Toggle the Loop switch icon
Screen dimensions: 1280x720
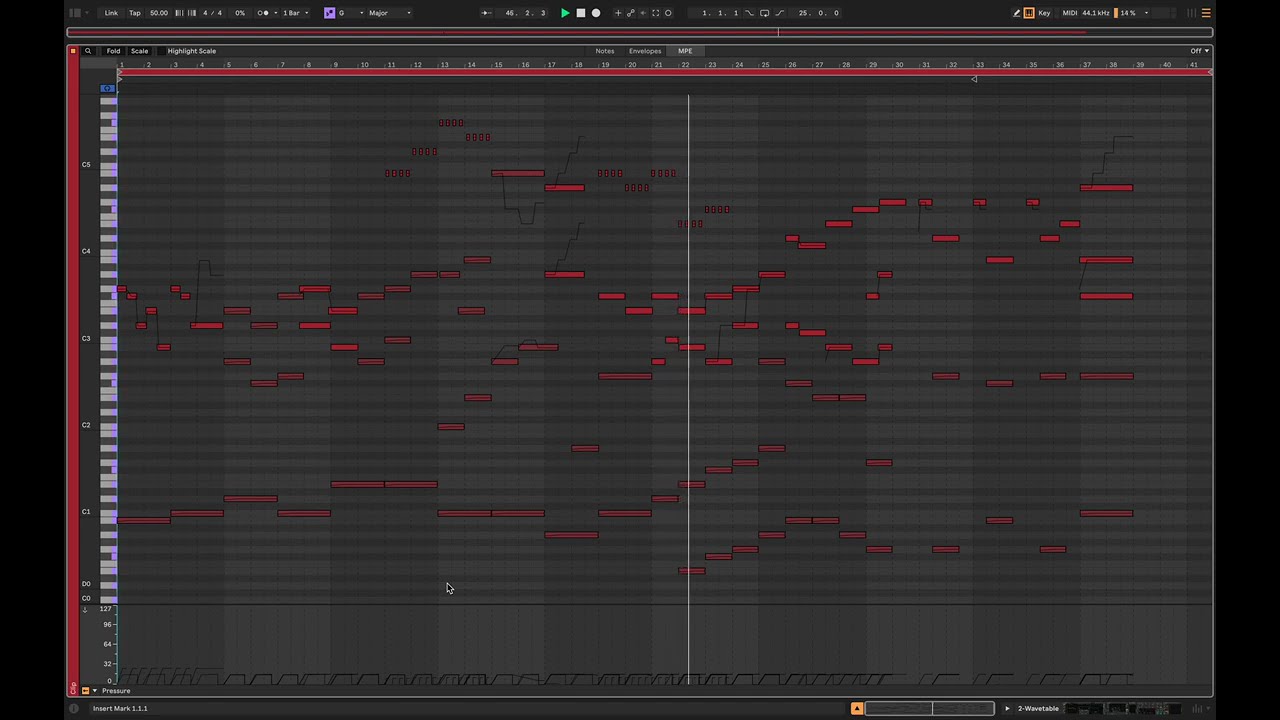(x=764, y=13)
